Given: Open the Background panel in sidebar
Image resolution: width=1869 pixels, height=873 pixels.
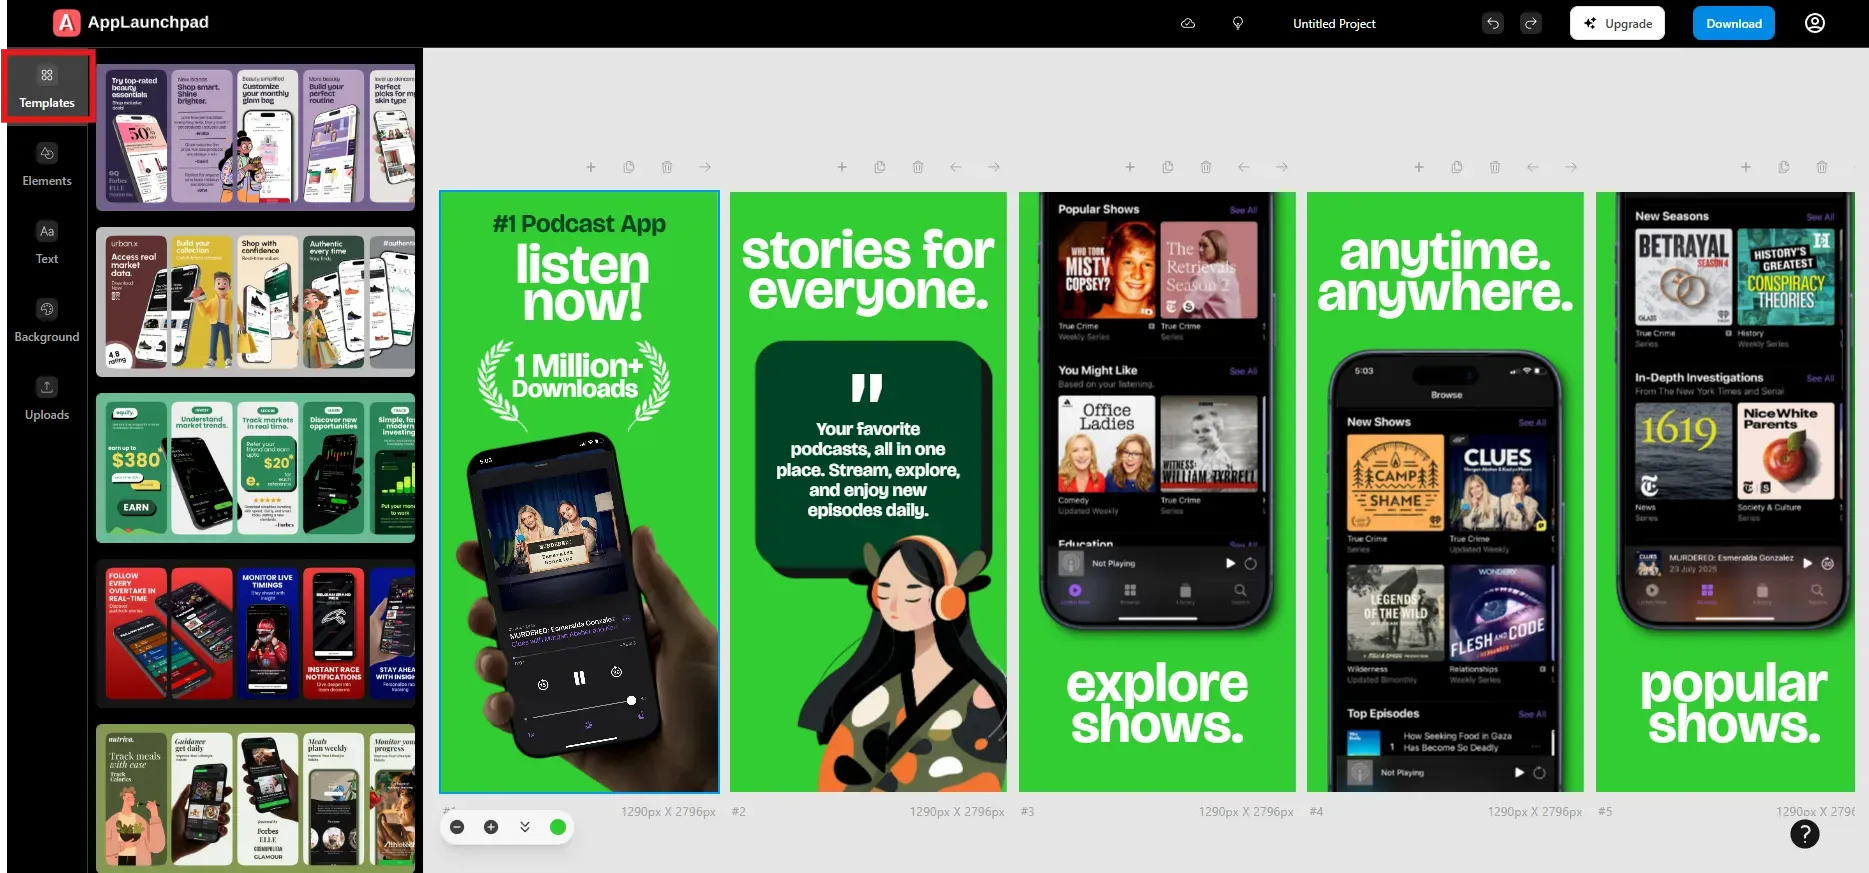Looking at the screenshot, I should [47, 321].
